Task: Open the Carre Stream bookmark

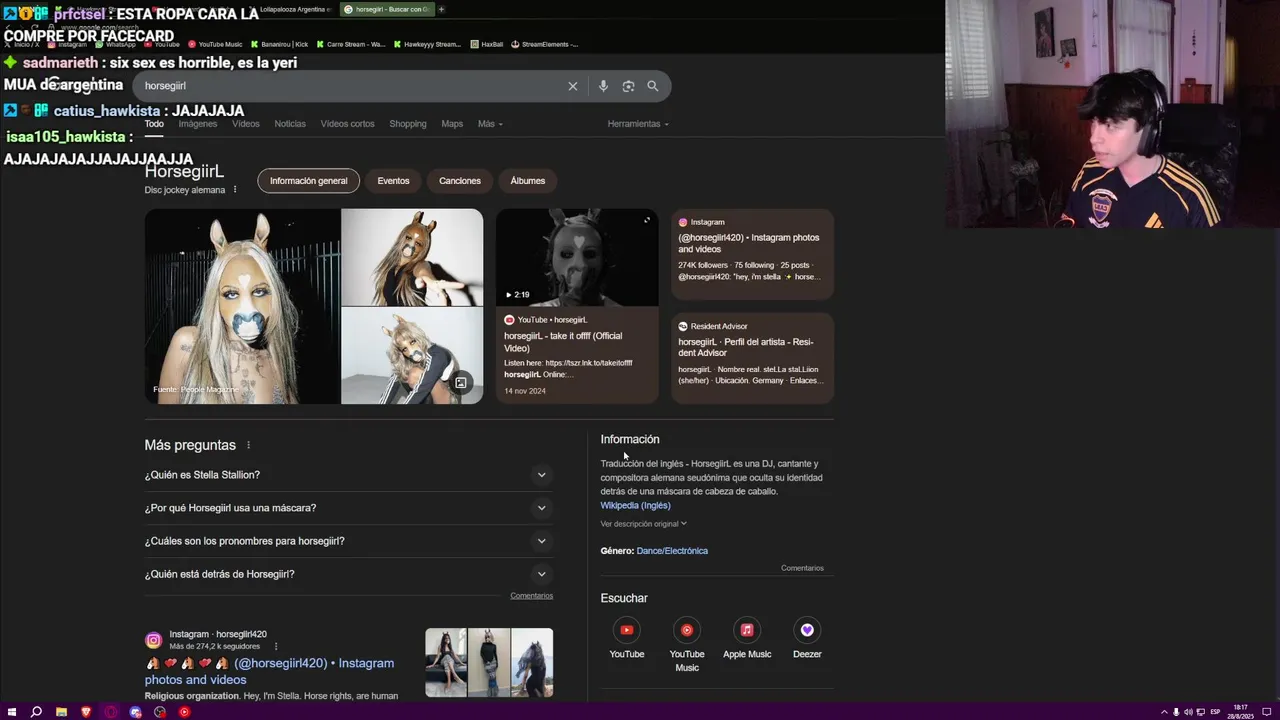Action: click(x=351, y=44)
